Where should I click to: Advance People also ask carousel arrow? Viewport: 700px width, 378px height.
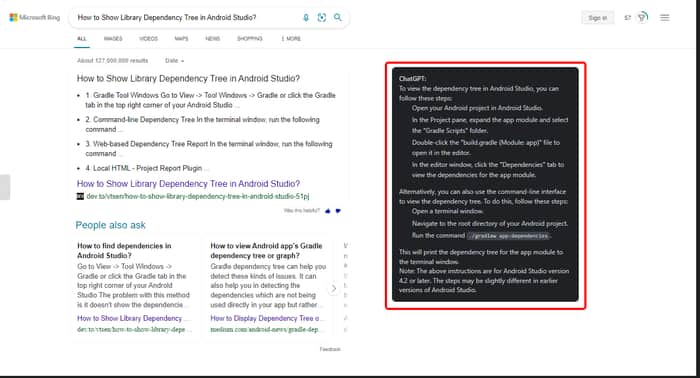[x=333, y=289]
